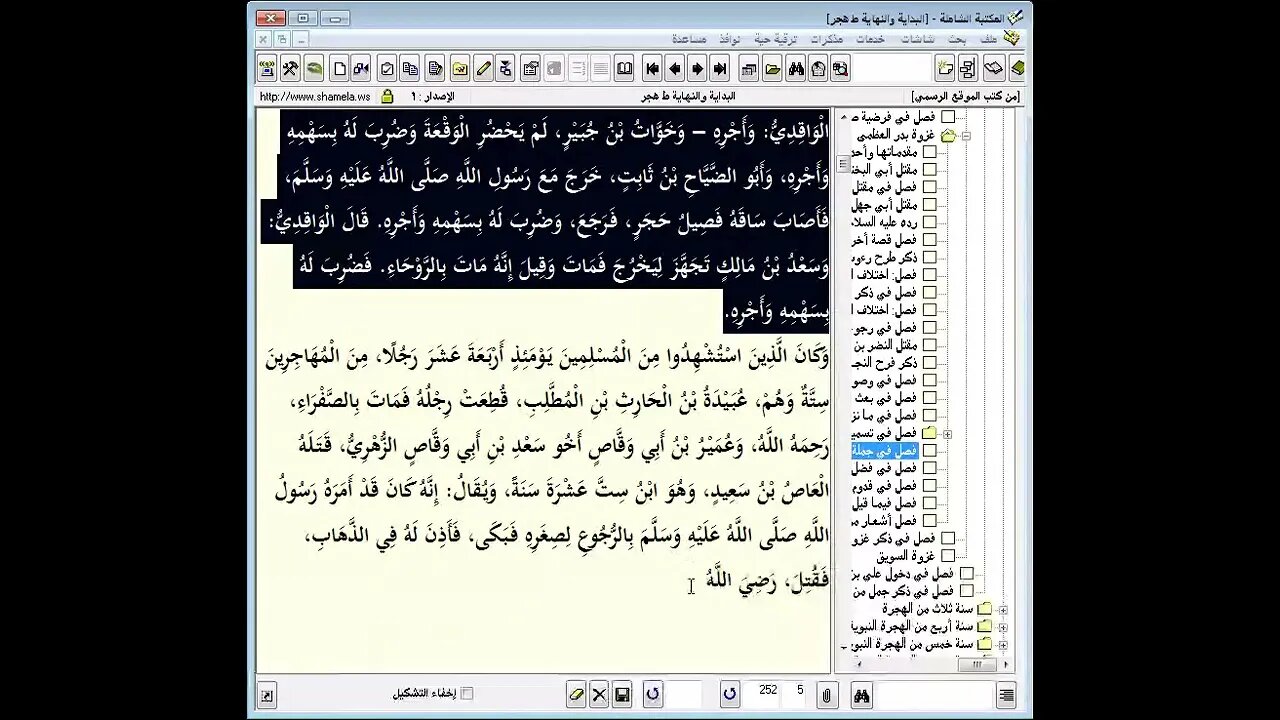
Task: Select tree item غزوة السويق
Action: tap(906, 556)
